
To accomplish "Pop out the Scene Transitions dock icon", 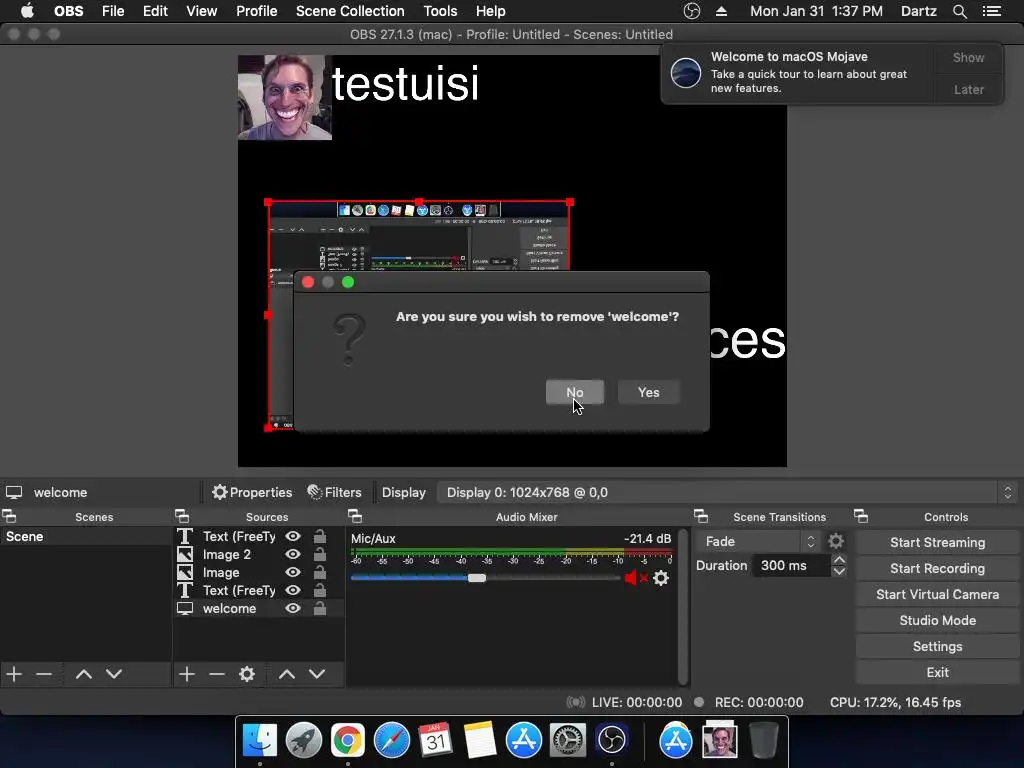I will tap(701, 517).
